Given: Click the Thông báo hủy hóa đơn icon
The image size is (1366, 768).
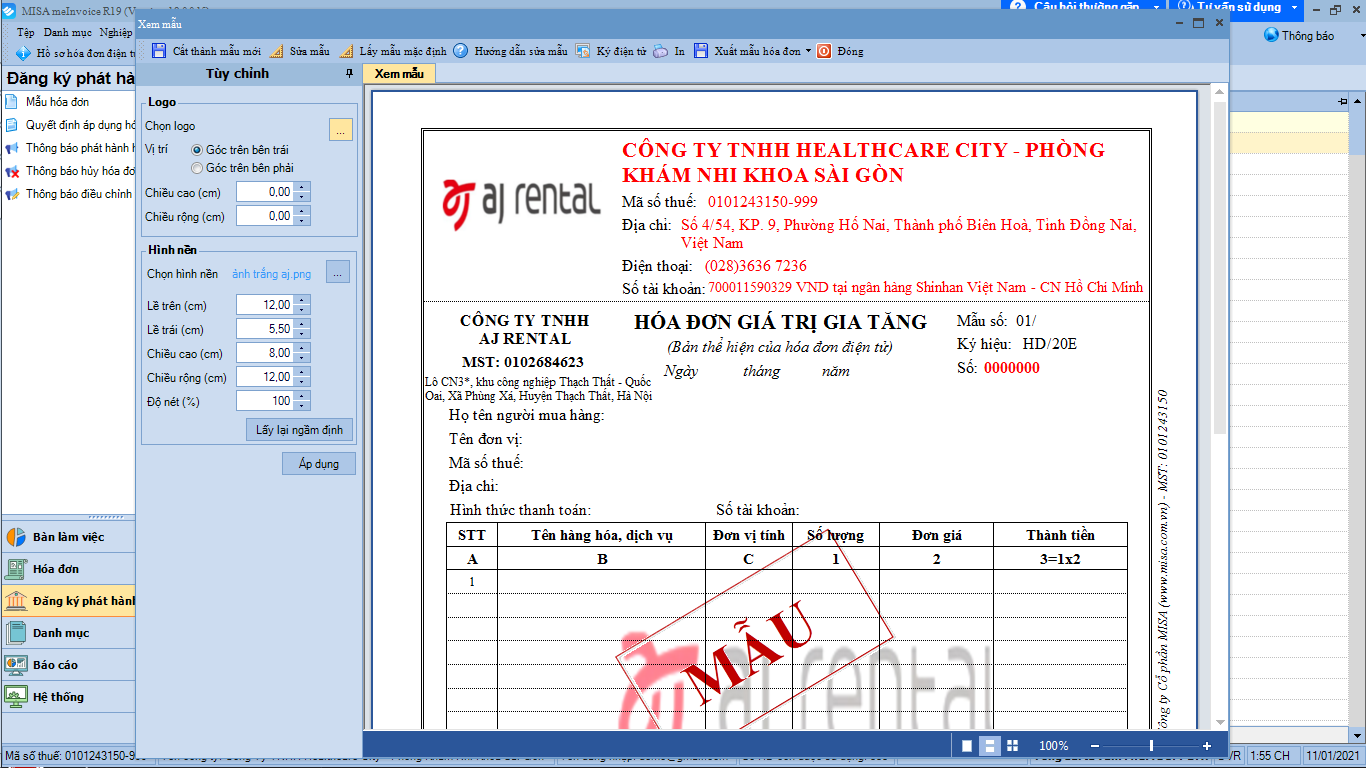Looking at the screenshot, I should [x=11, y=171].
